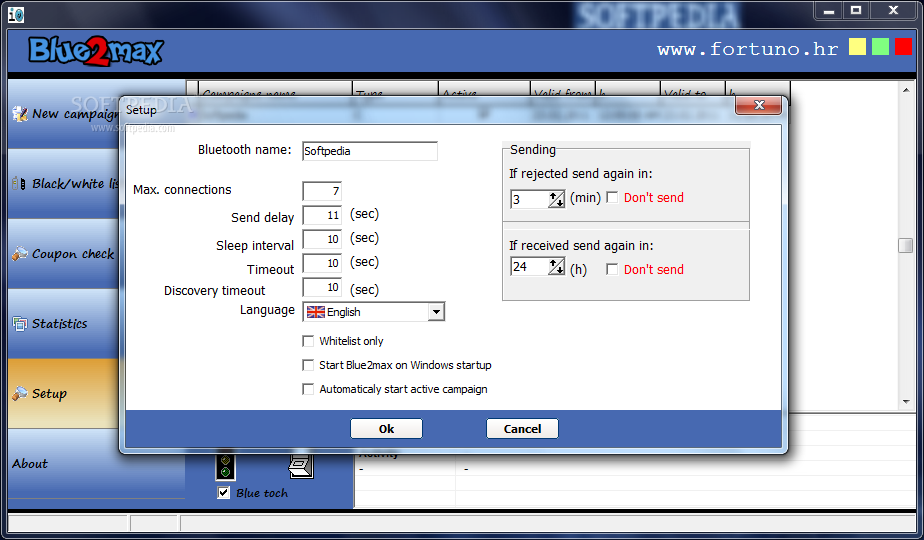
Task: Enable Start Blue2max on Windows startup
Action: click(x=308, y=365)
